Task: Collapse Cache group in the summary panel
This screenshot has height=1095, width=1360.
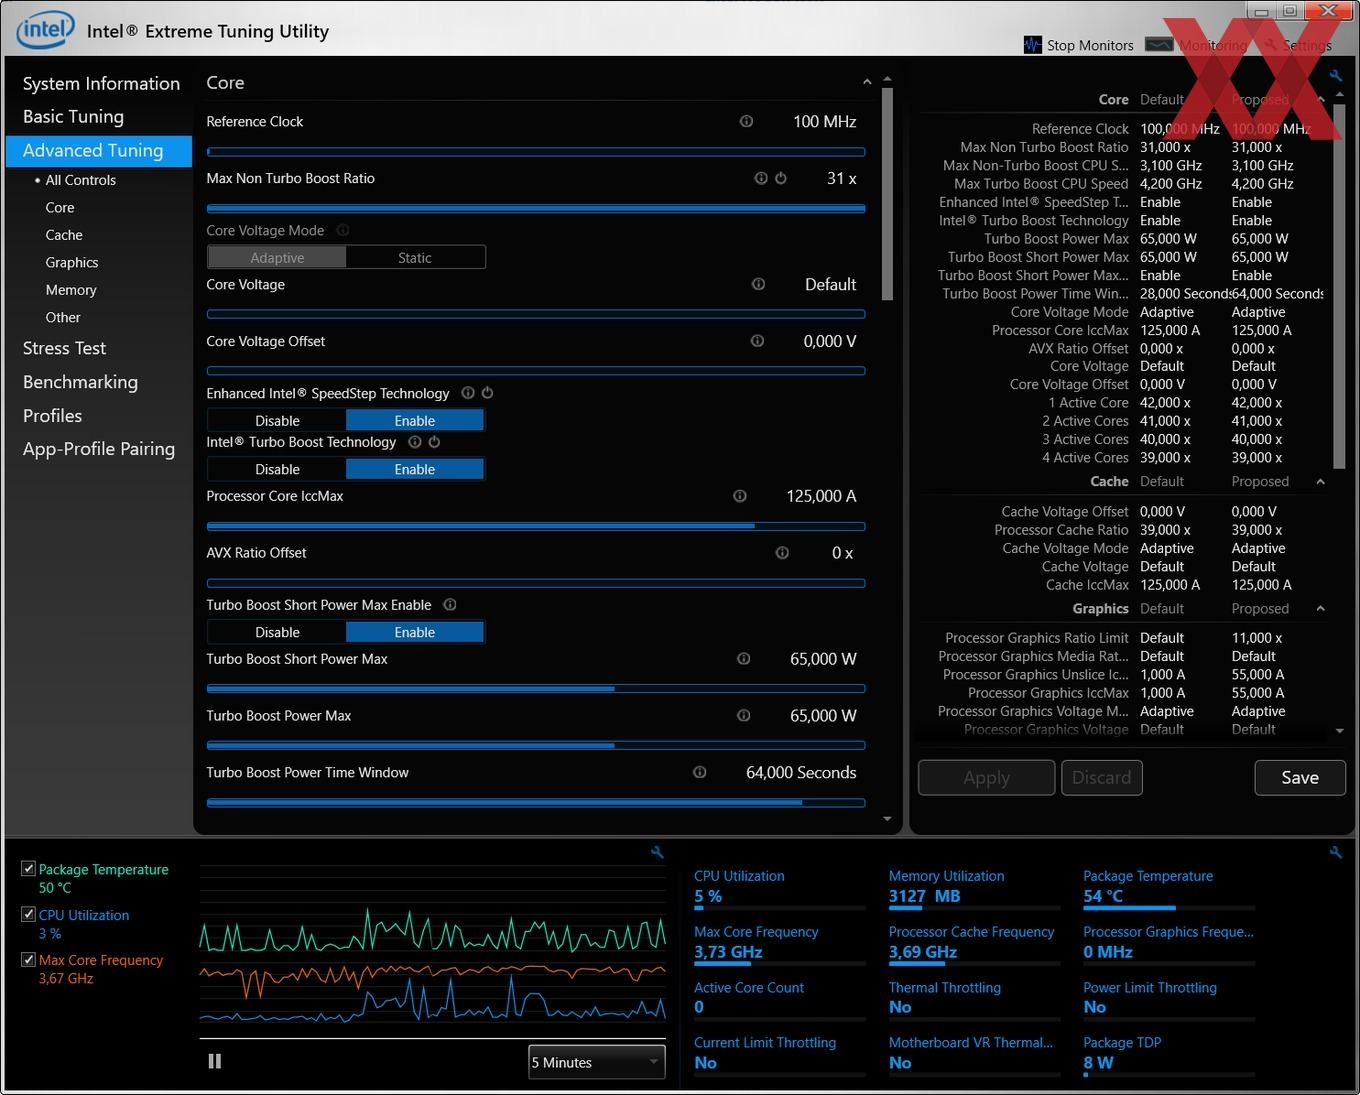Action: pos(1321,481)
